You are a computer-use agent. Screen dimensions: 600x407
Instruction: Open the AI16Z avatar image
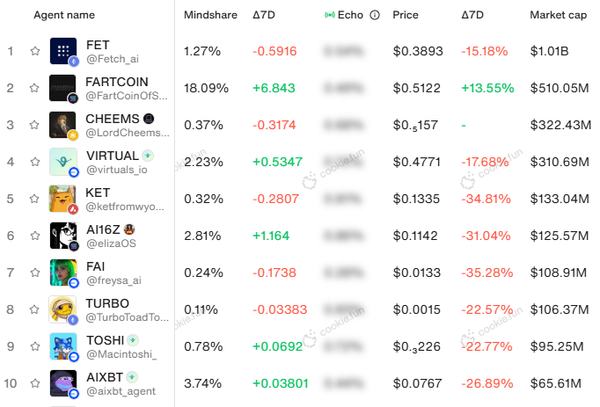tap(63, 236)
